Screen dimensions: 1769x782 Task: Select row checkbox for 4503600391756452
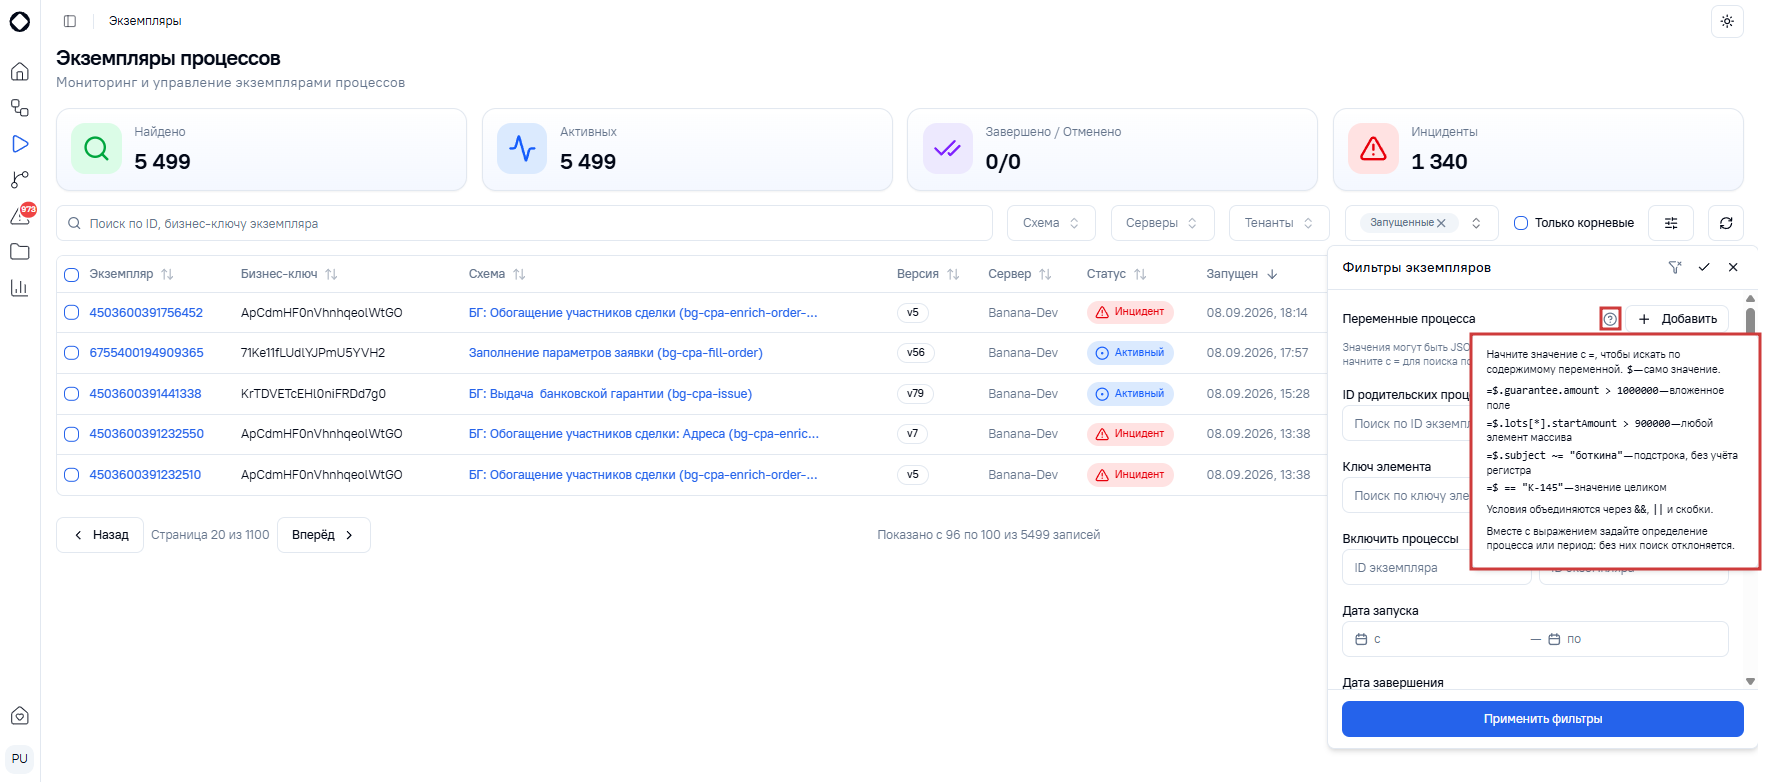point(71,313)
